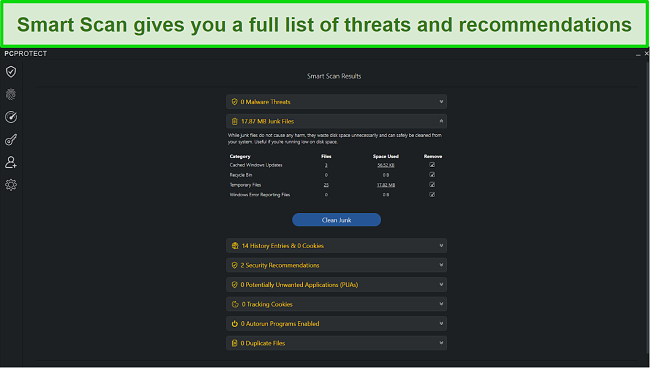The width and height of the screenshot is (650, 368).
Task: Click the Space Used column header
Action: coord(386,156)
